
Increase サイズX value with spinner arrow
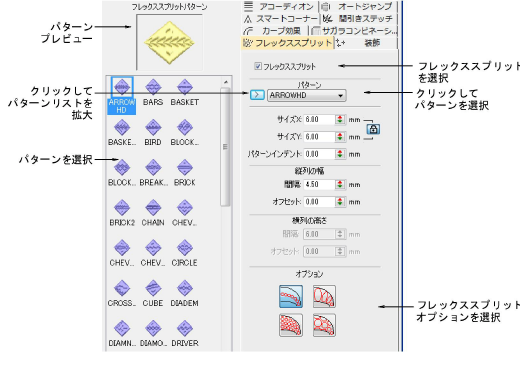340,117
